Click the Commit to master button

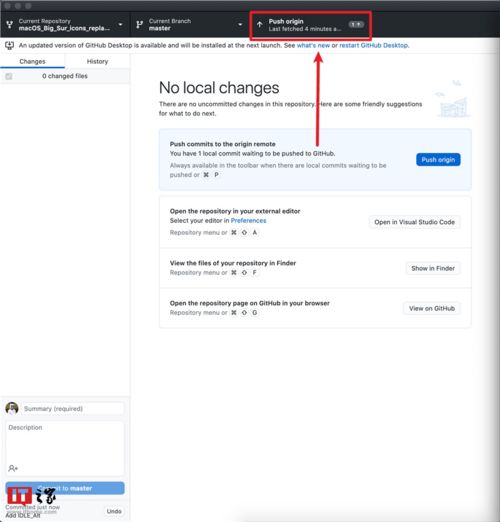click(x=65, y=488)
